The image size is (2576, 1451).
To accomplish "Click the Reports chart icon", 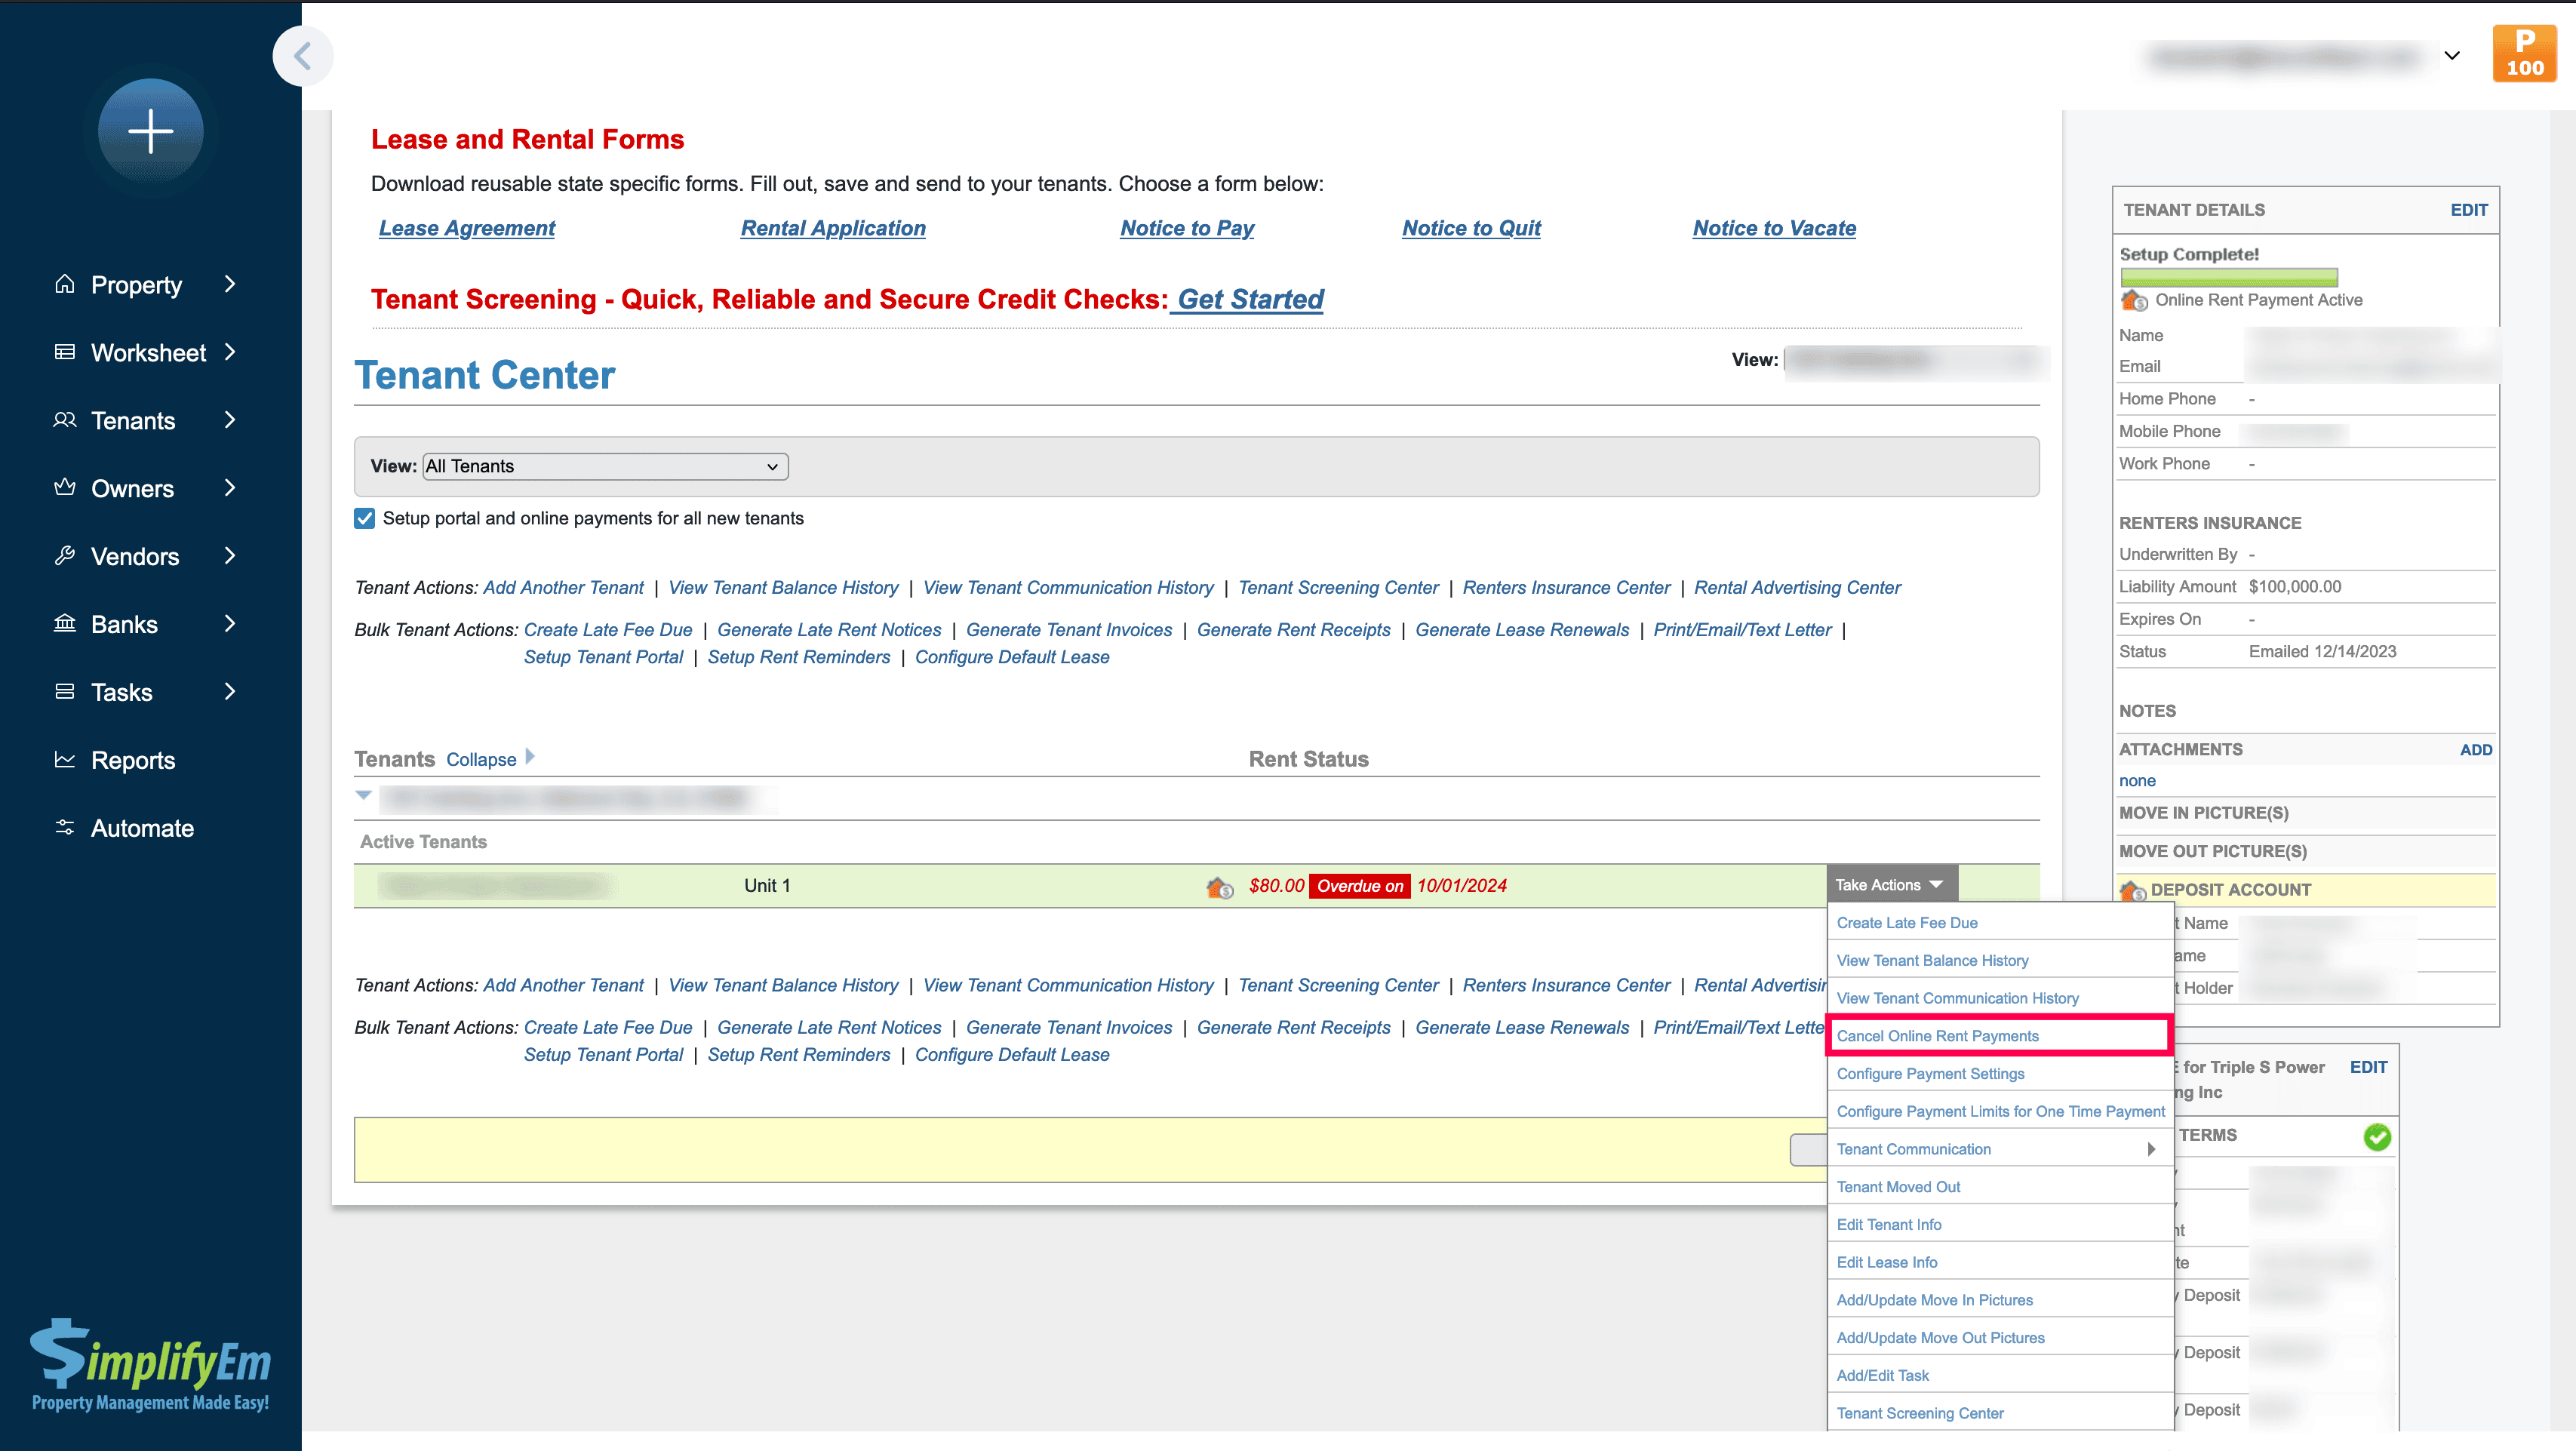I will (65, 760).
